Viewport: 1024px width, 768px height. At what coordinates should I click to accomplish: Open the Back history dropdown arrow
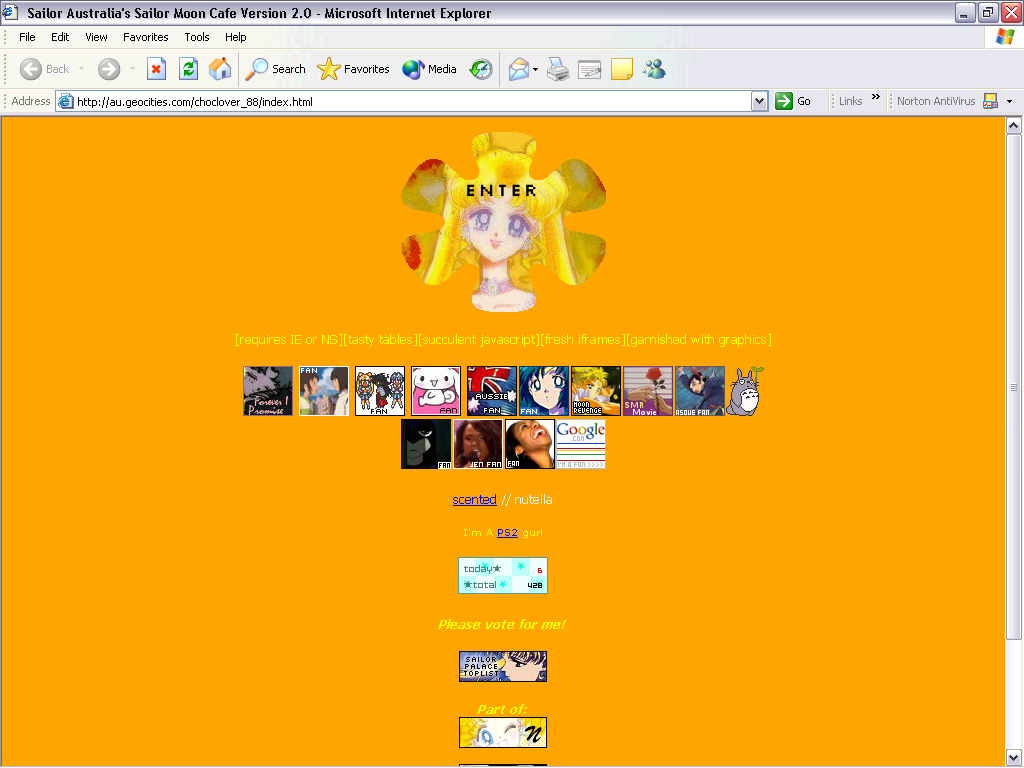[x=82, y=69]
